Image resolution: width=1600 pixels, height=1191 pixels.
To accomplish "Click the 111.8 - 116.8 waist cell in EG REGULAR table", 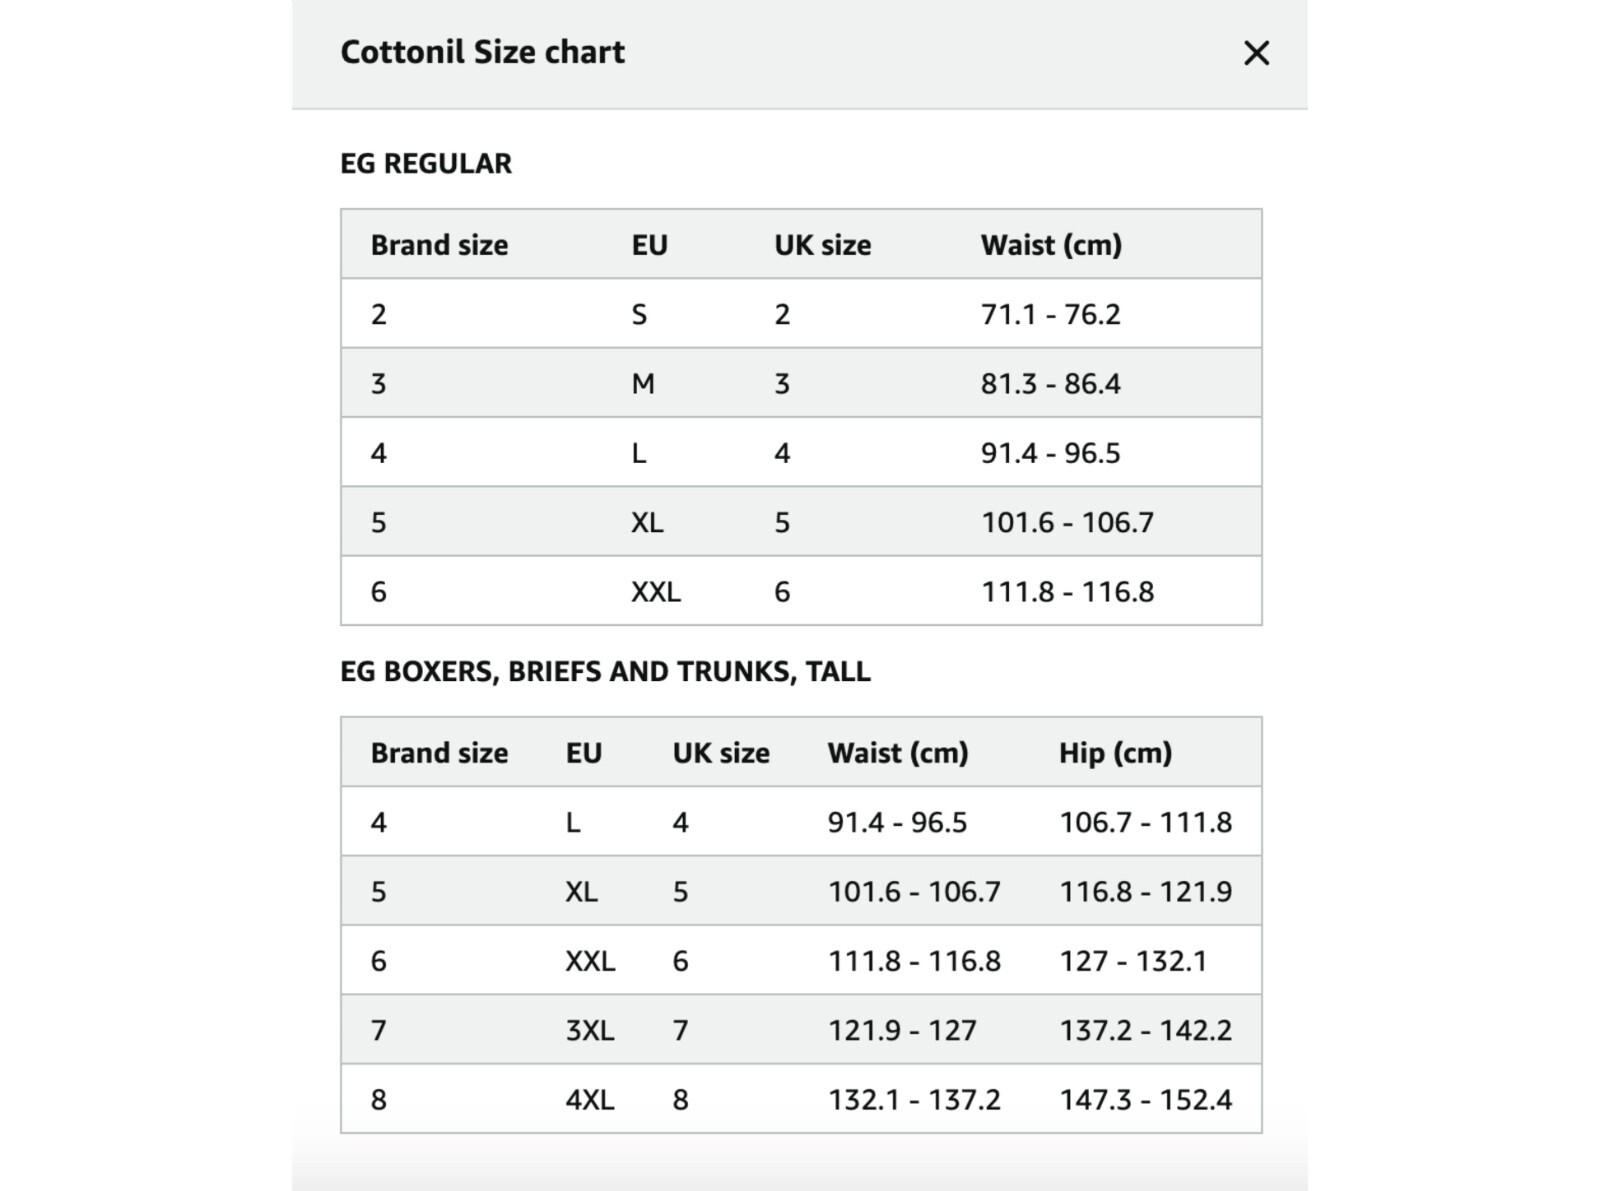I will (1067, 591).
